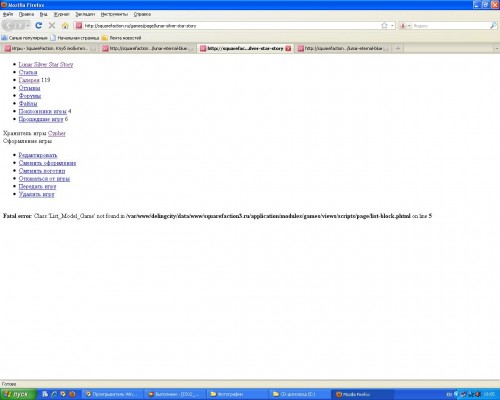Click the Stop loading X icon
Viewport: 500px width, 400px height.
52,25
